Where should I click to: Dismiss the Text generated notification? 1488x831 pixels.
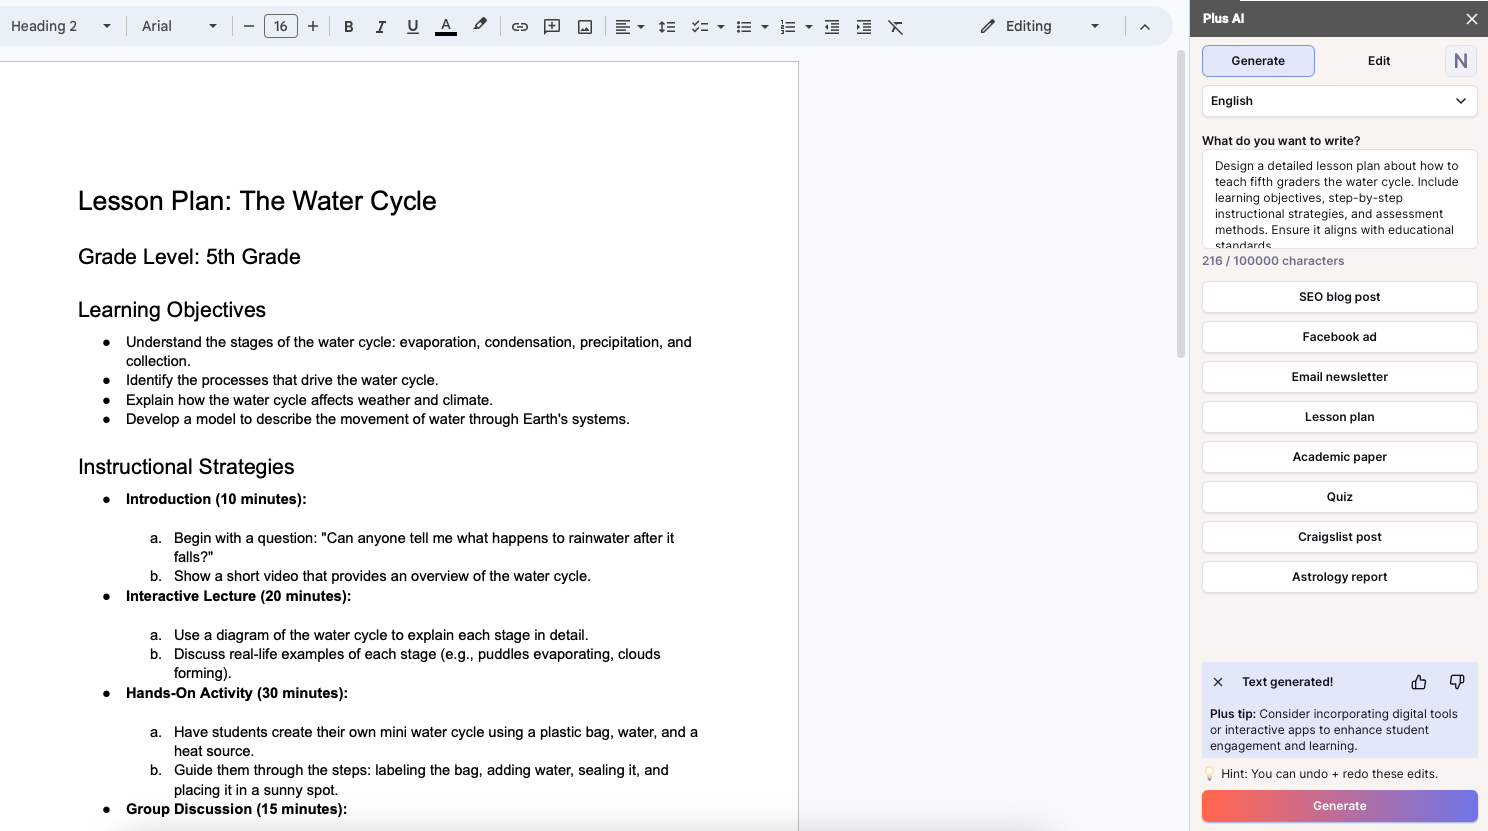[1218, 682]
